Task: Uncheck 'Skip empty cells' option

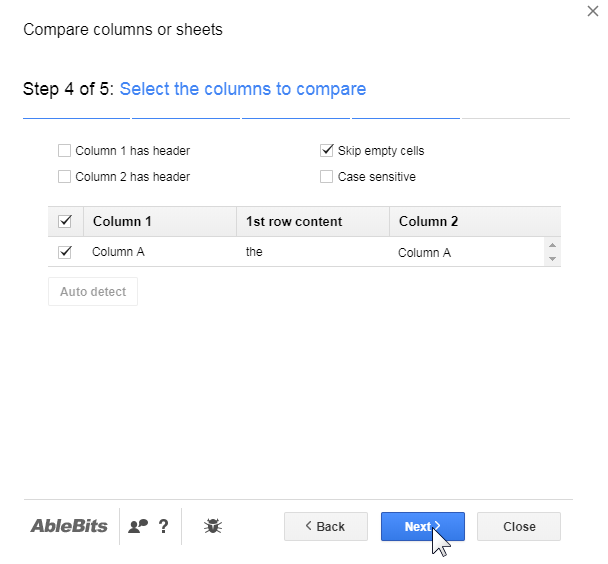Action: tap(327, 151)
